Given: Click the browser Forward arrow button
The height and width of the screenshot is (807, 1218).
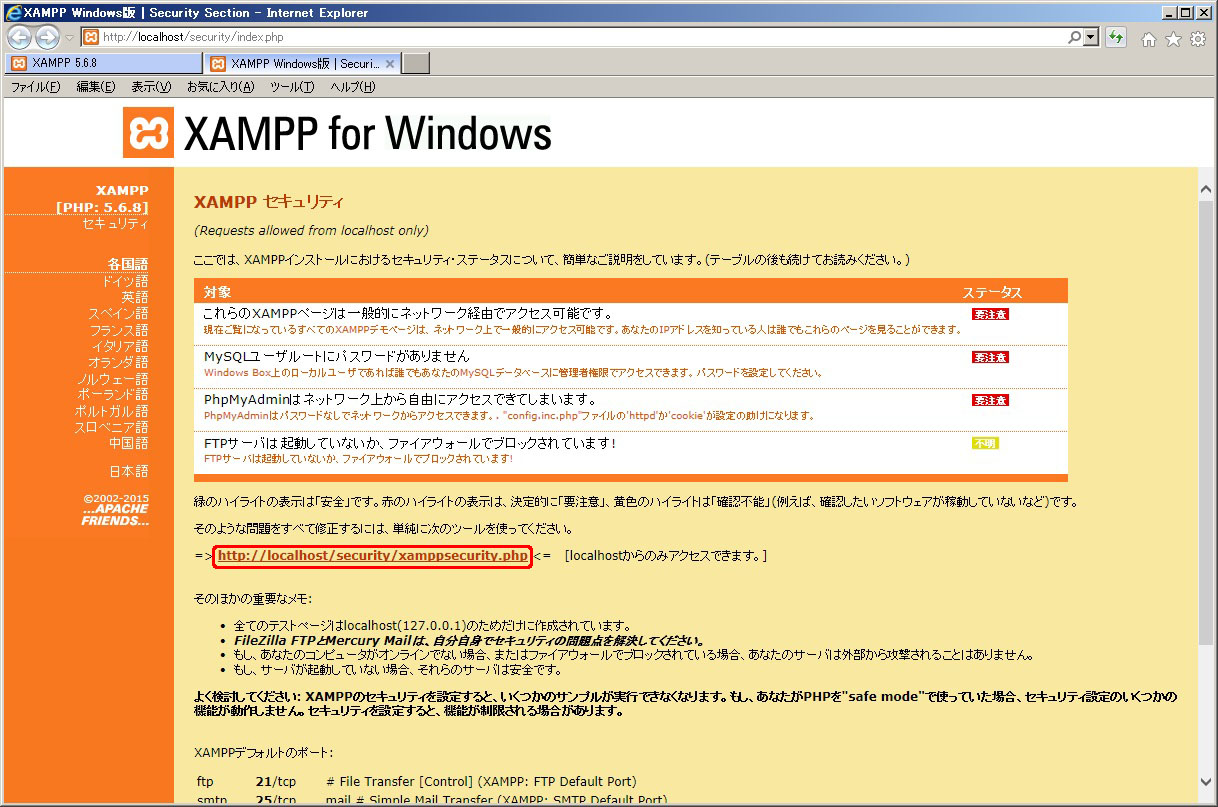Looking at the screenshot, I should click(x=47, y=38).
